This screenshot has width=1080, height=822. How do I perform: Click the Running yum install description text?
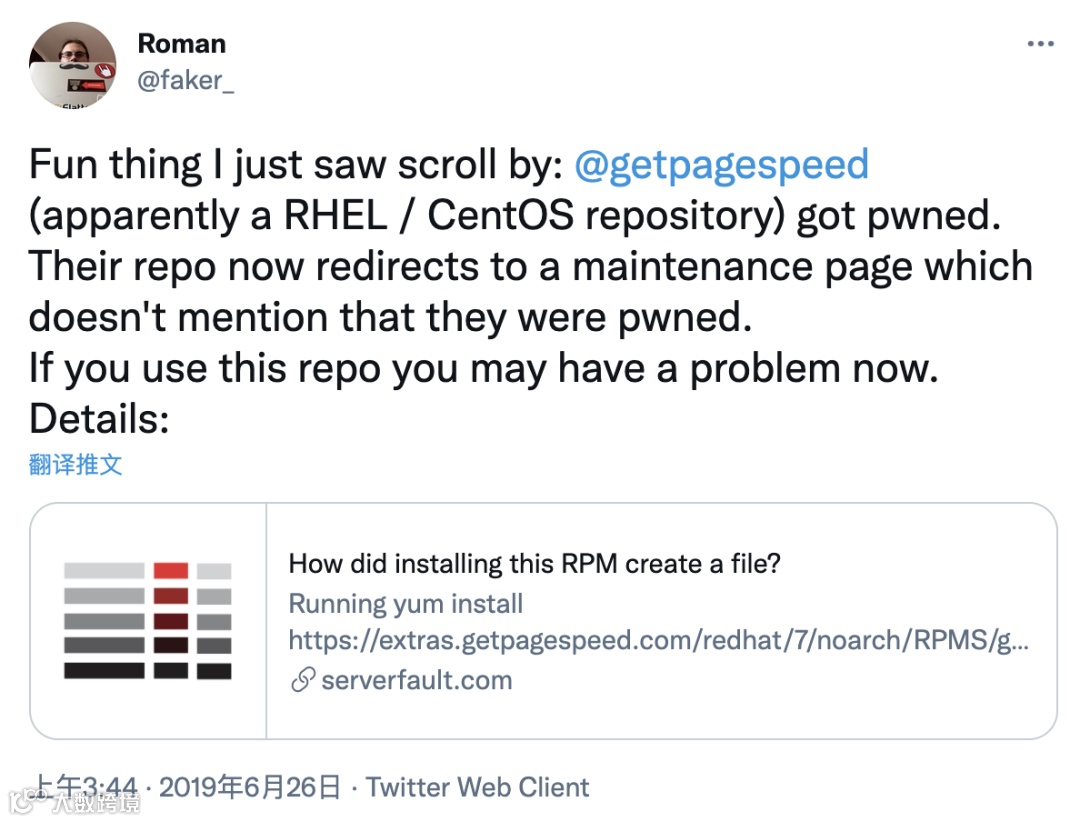coord(406,604)
